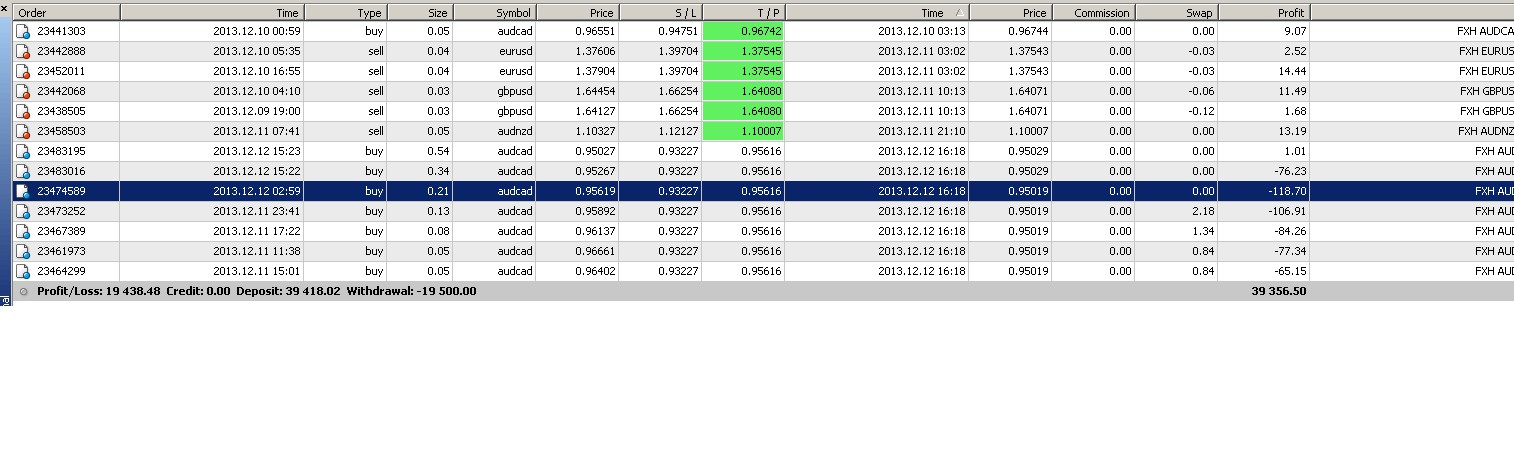Image resolution: width=1514 pixels, height=450 pixels.
Task: Sort by the Type column header
Action: (345, 13)
